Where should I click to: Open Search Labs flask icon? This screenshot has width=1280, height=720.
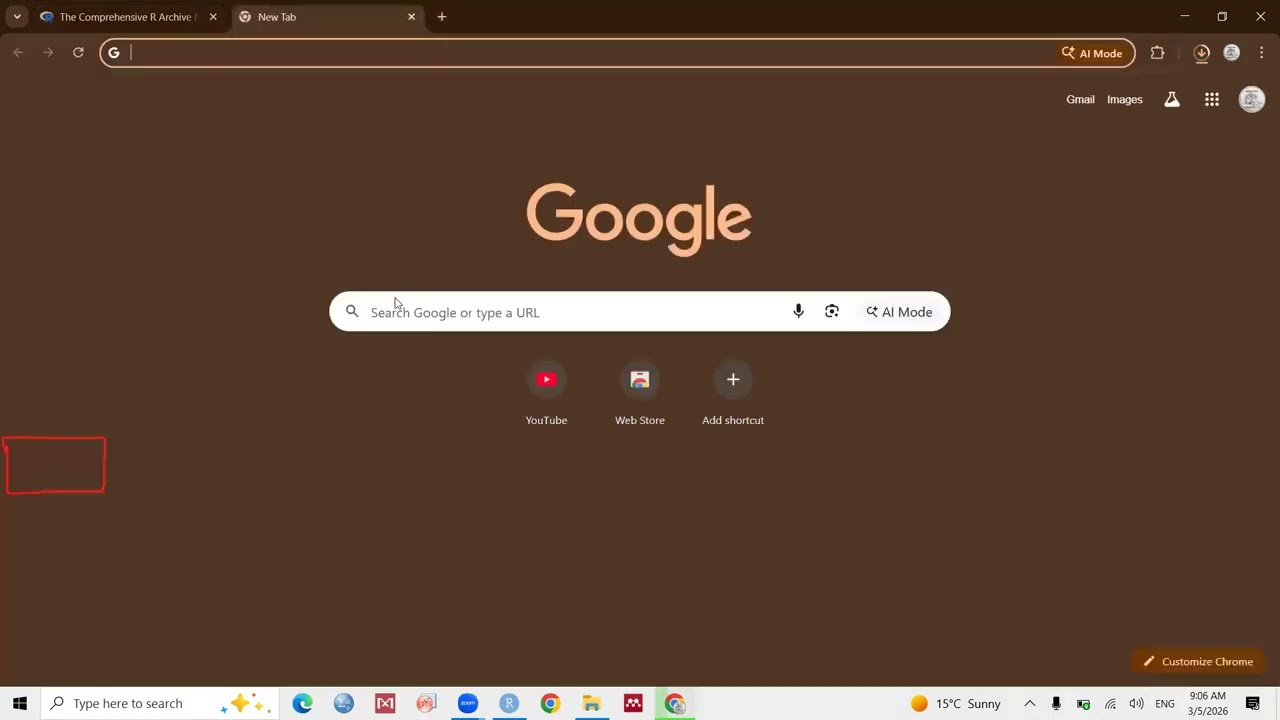(x=1172, y=99)
